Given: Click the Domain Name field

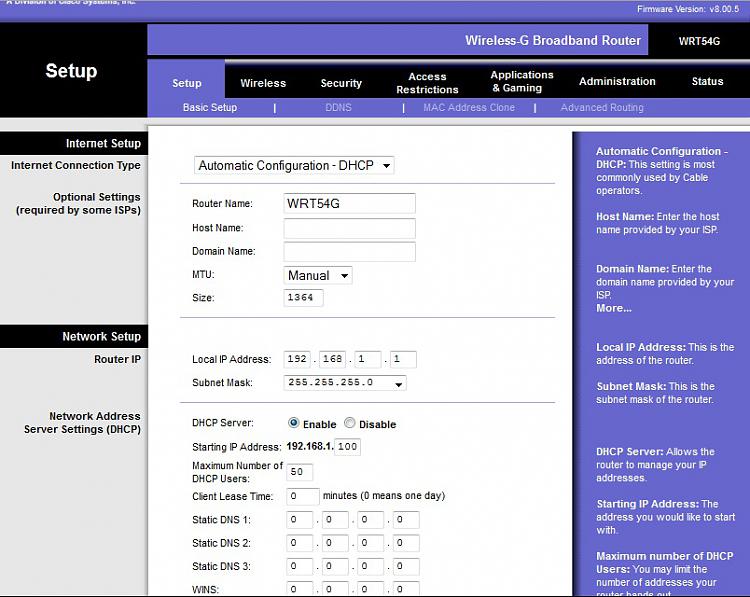Looking at the screenshot, I should point(350,252).
